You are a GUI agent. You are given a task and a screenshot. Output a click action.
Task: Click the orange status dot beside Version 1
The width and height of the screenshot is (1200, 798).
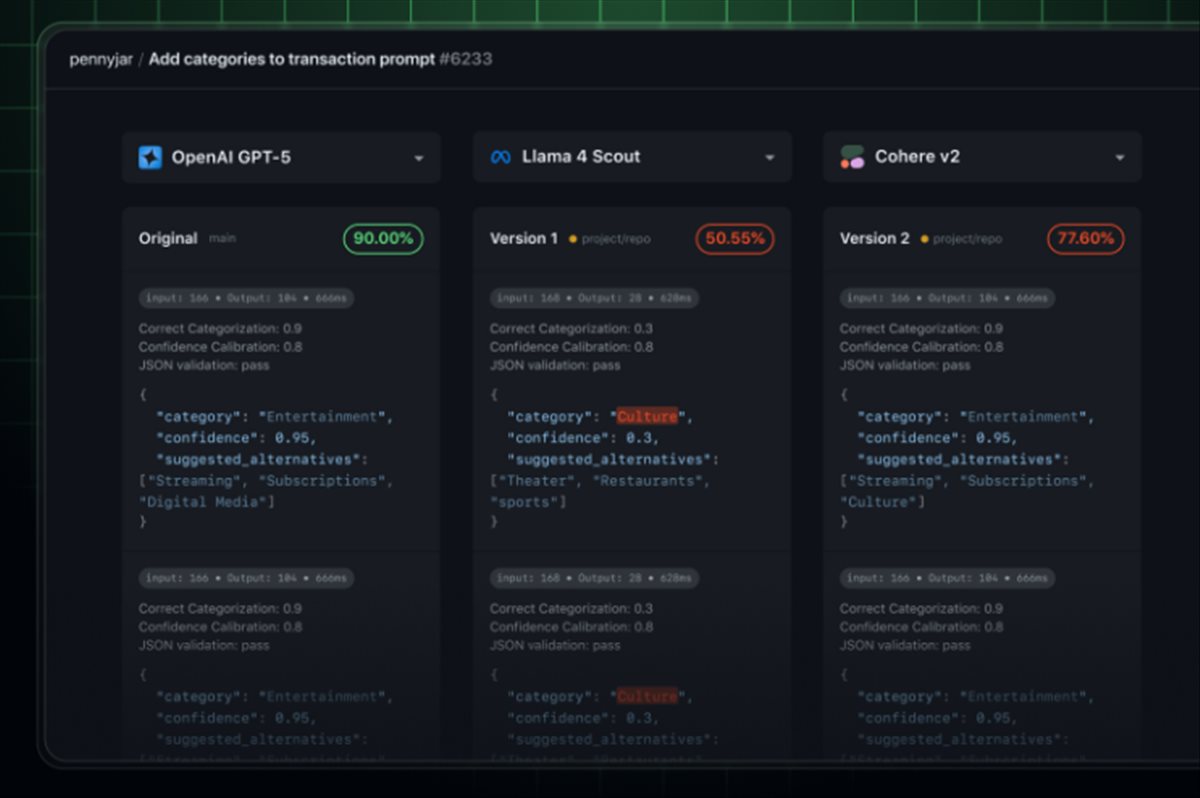[573, 239]
